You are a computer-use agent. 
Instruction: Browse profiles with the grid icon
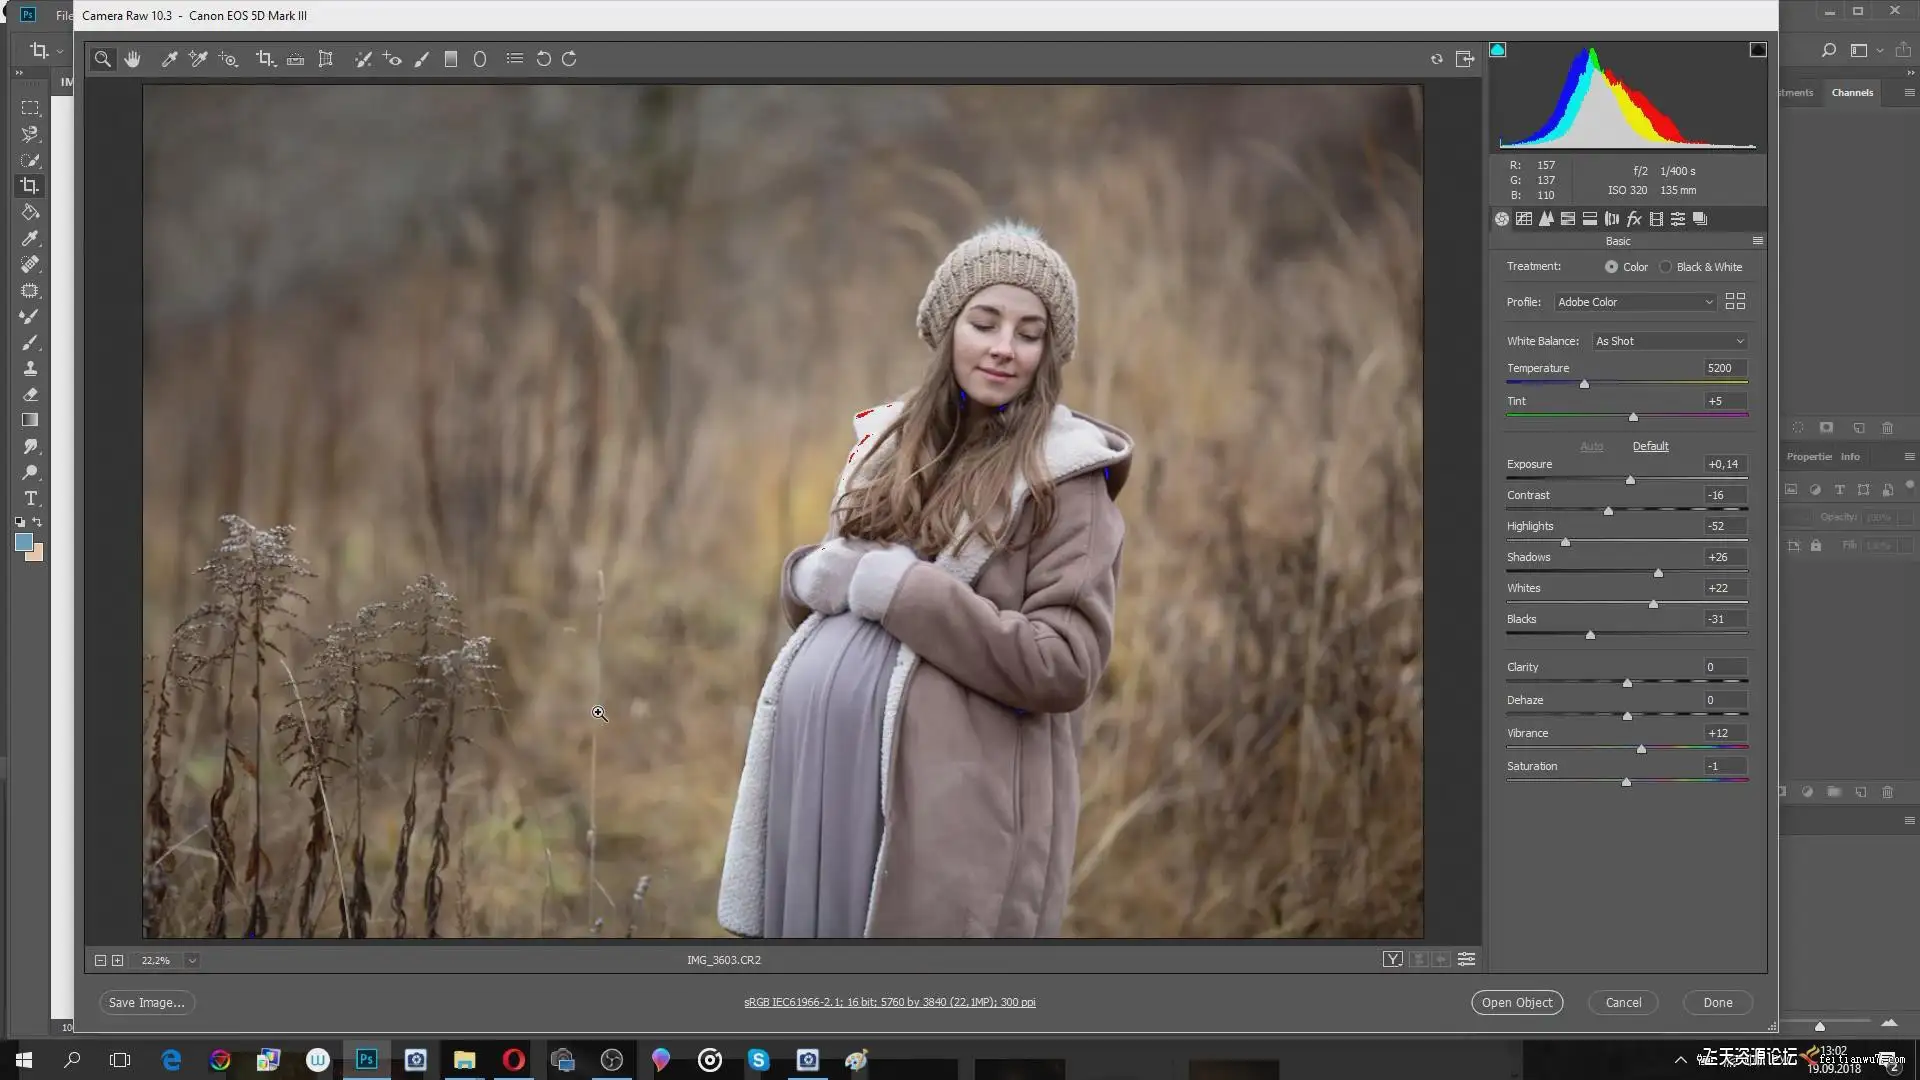[x=1735, y=301]
